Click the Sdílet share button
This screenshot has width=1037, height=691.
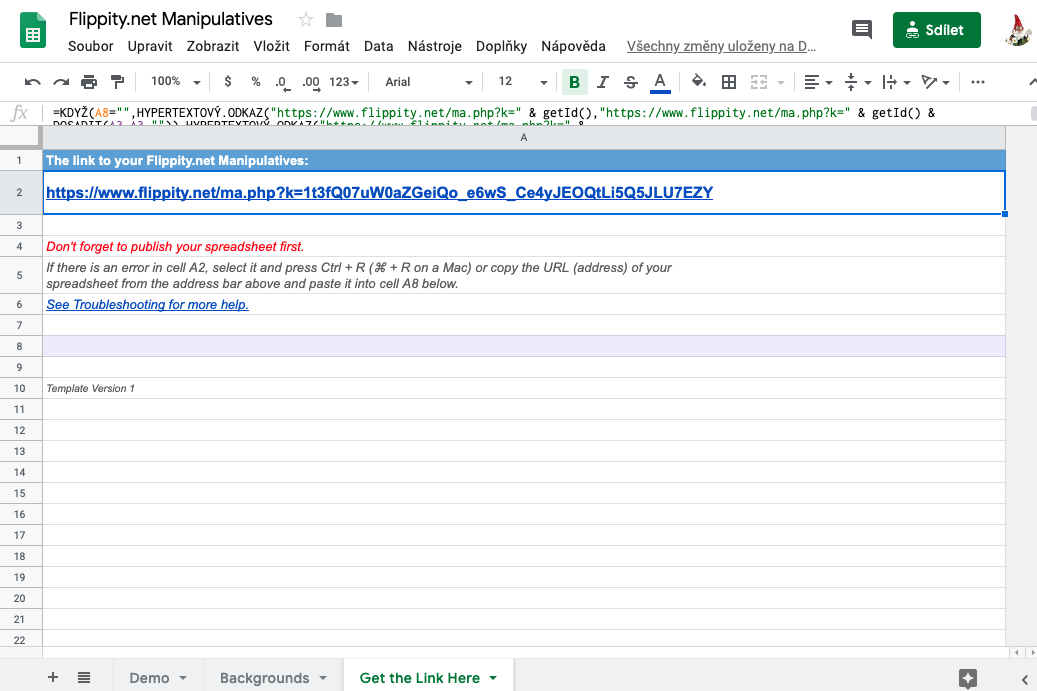(936, 30)
